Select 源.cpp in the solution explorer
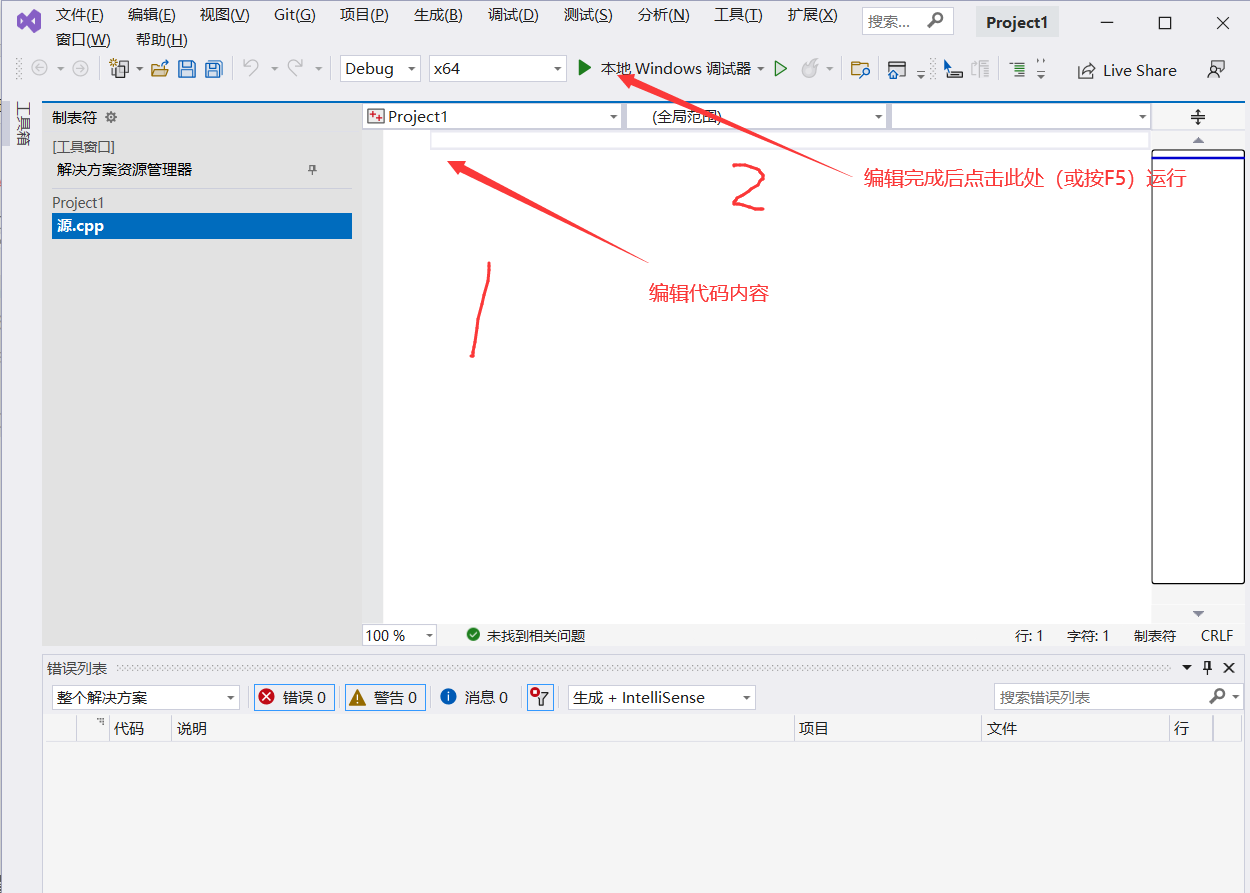 pyautogui.click(x=202, y=226)
